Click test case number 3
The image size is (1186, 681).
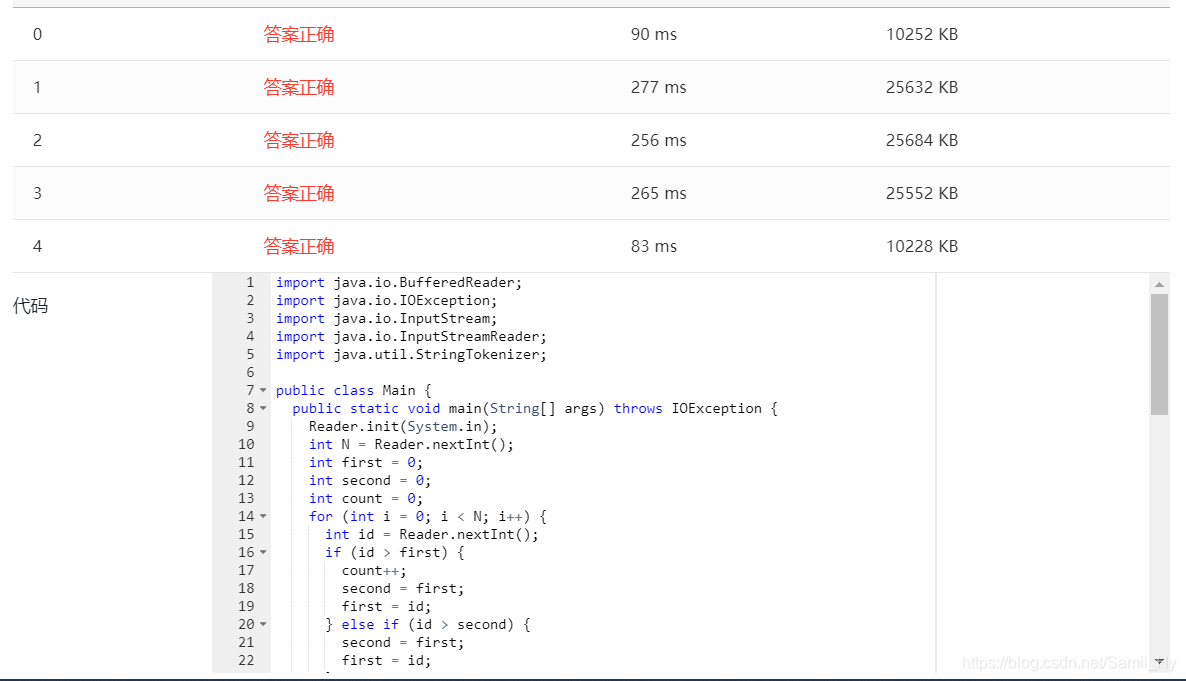(37, 193)
